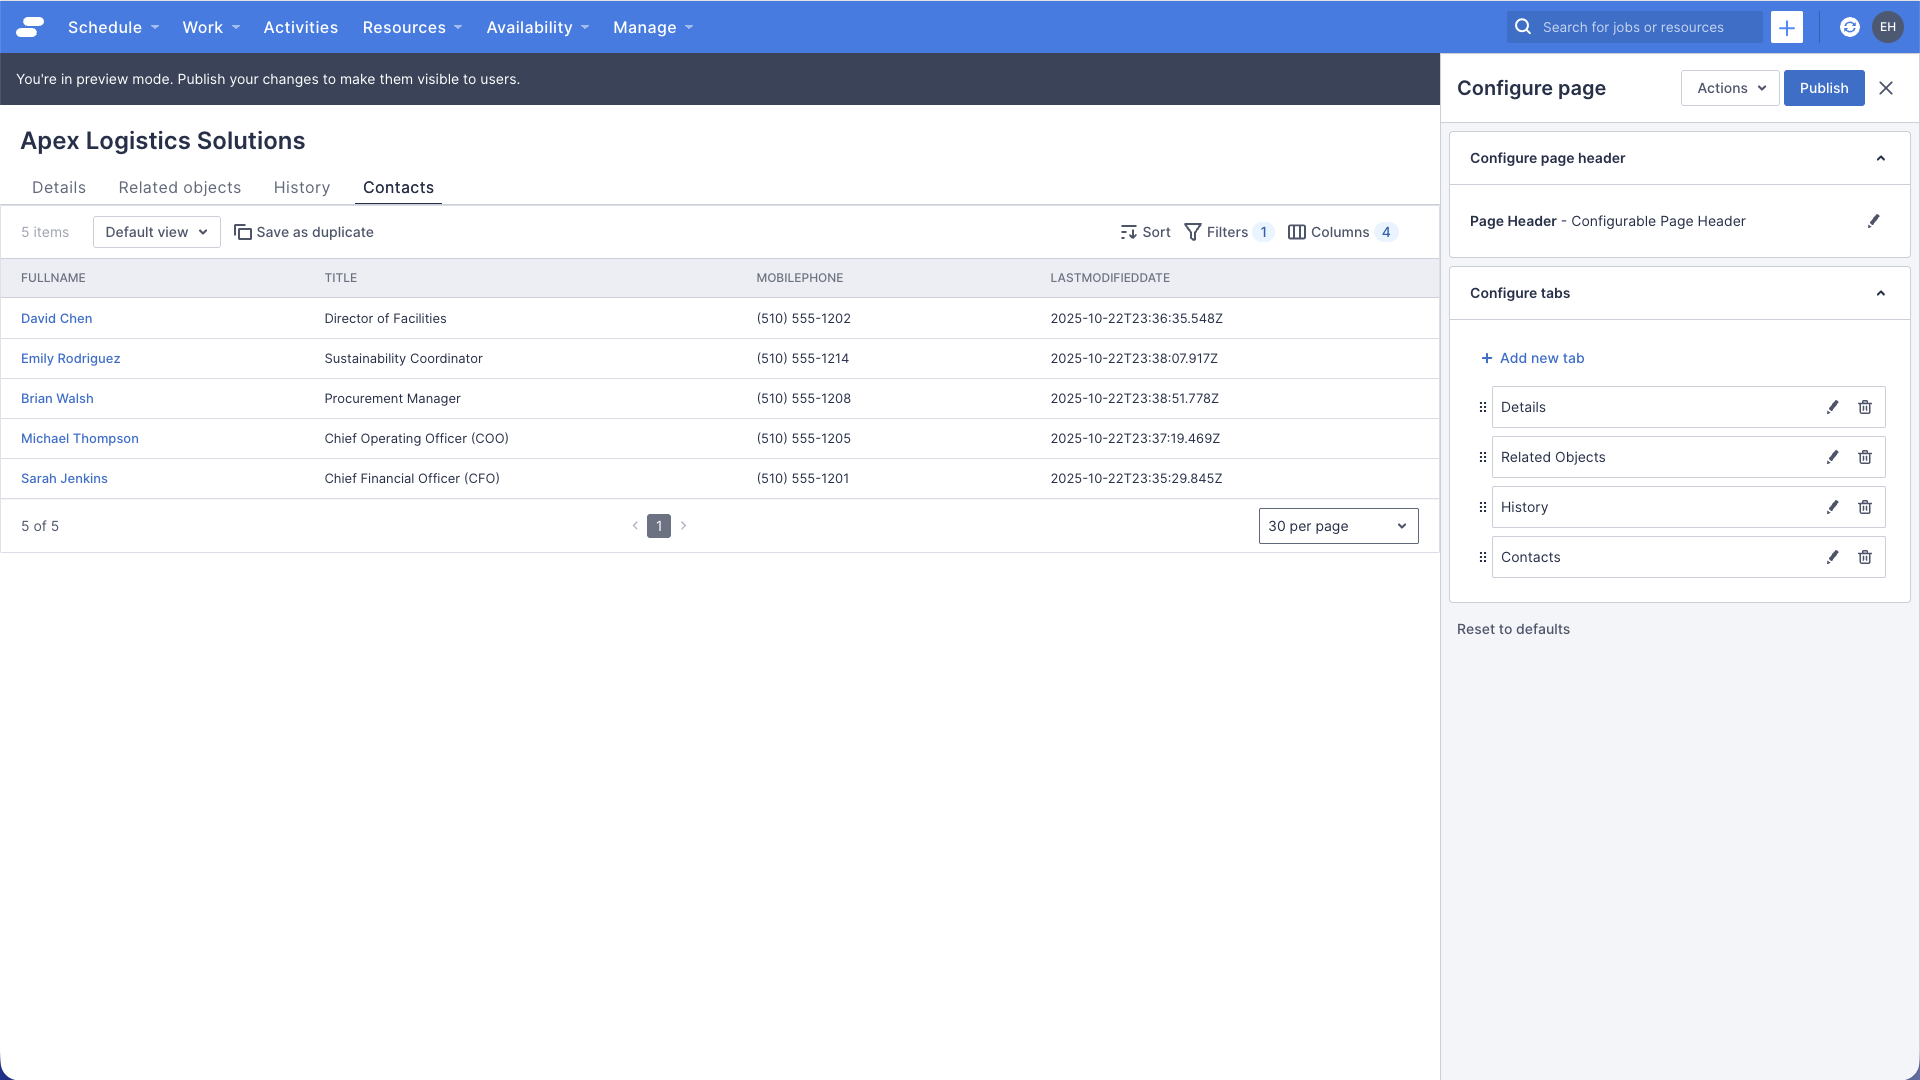Edit the Page Header with the pencil icon

1875,221
